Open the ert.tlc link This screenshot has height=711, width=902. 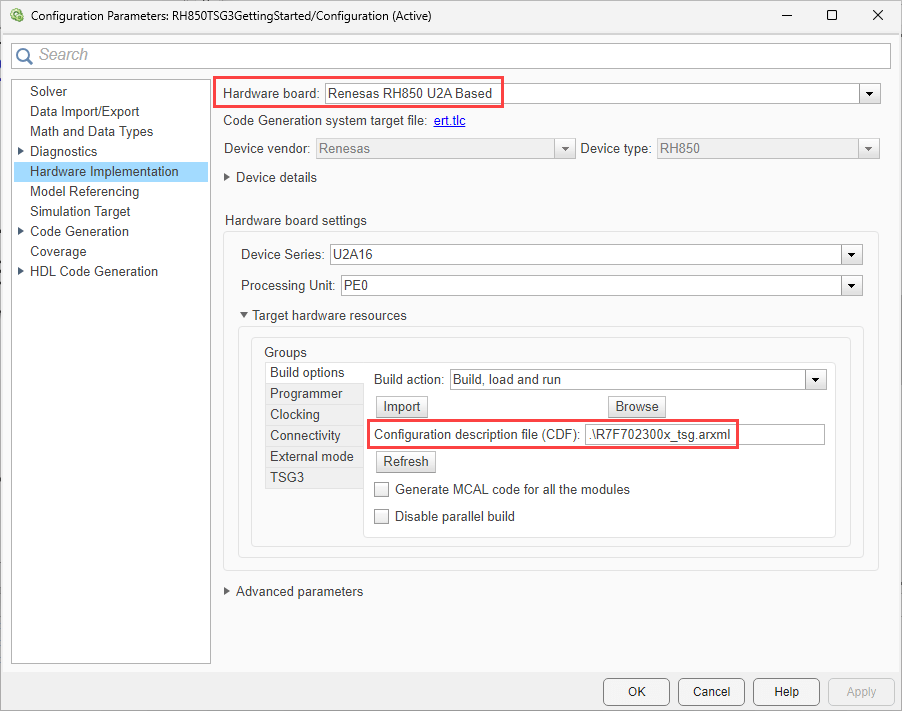449,121
